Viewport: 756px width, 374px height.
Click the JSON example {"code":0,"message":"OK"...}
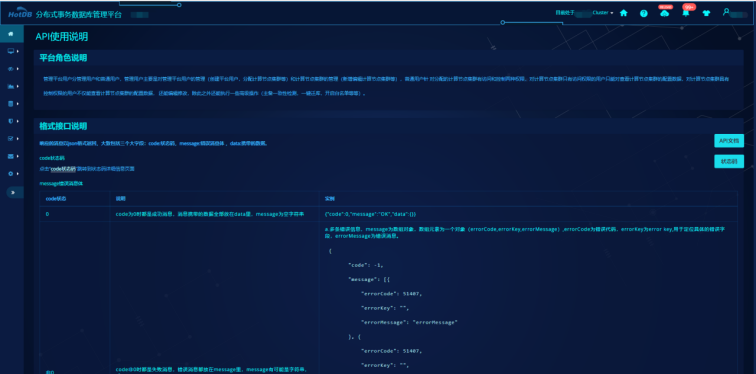371,214
